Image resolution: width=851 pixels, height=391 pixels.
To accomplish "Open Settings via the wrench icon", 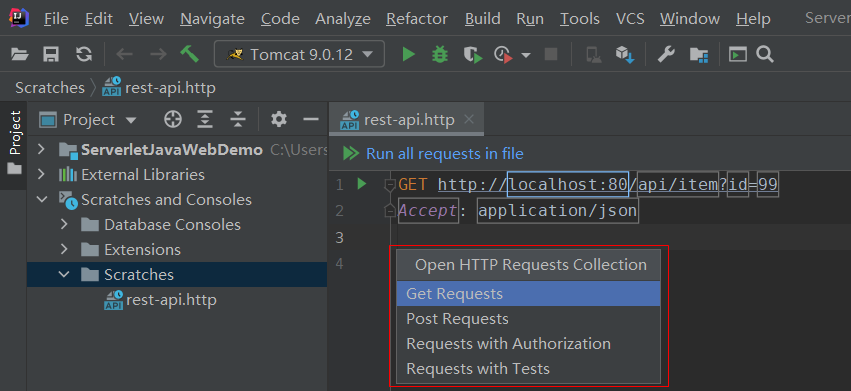I will (666, 54).
